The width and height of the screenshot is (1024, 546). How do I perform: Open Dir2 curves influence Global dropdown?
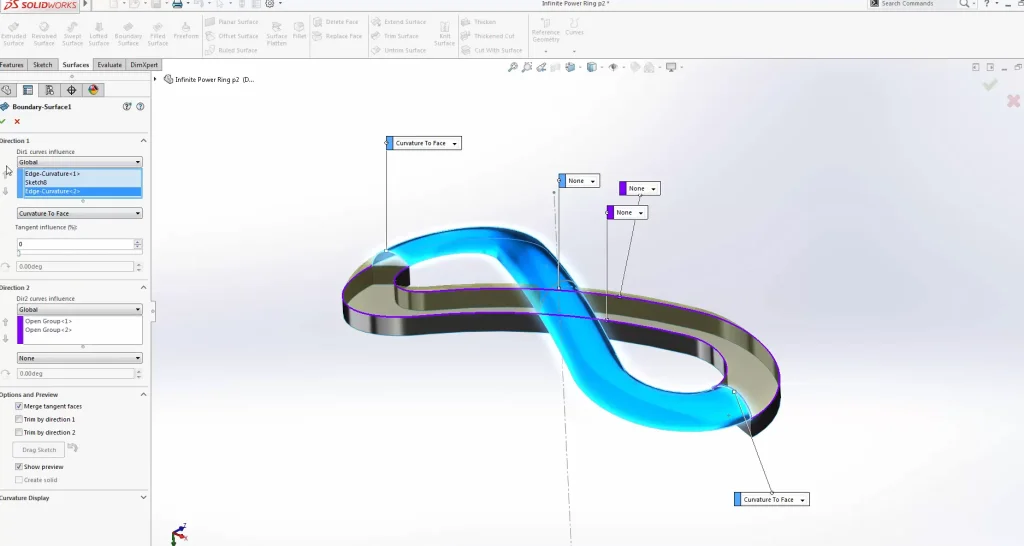[80, 310]
